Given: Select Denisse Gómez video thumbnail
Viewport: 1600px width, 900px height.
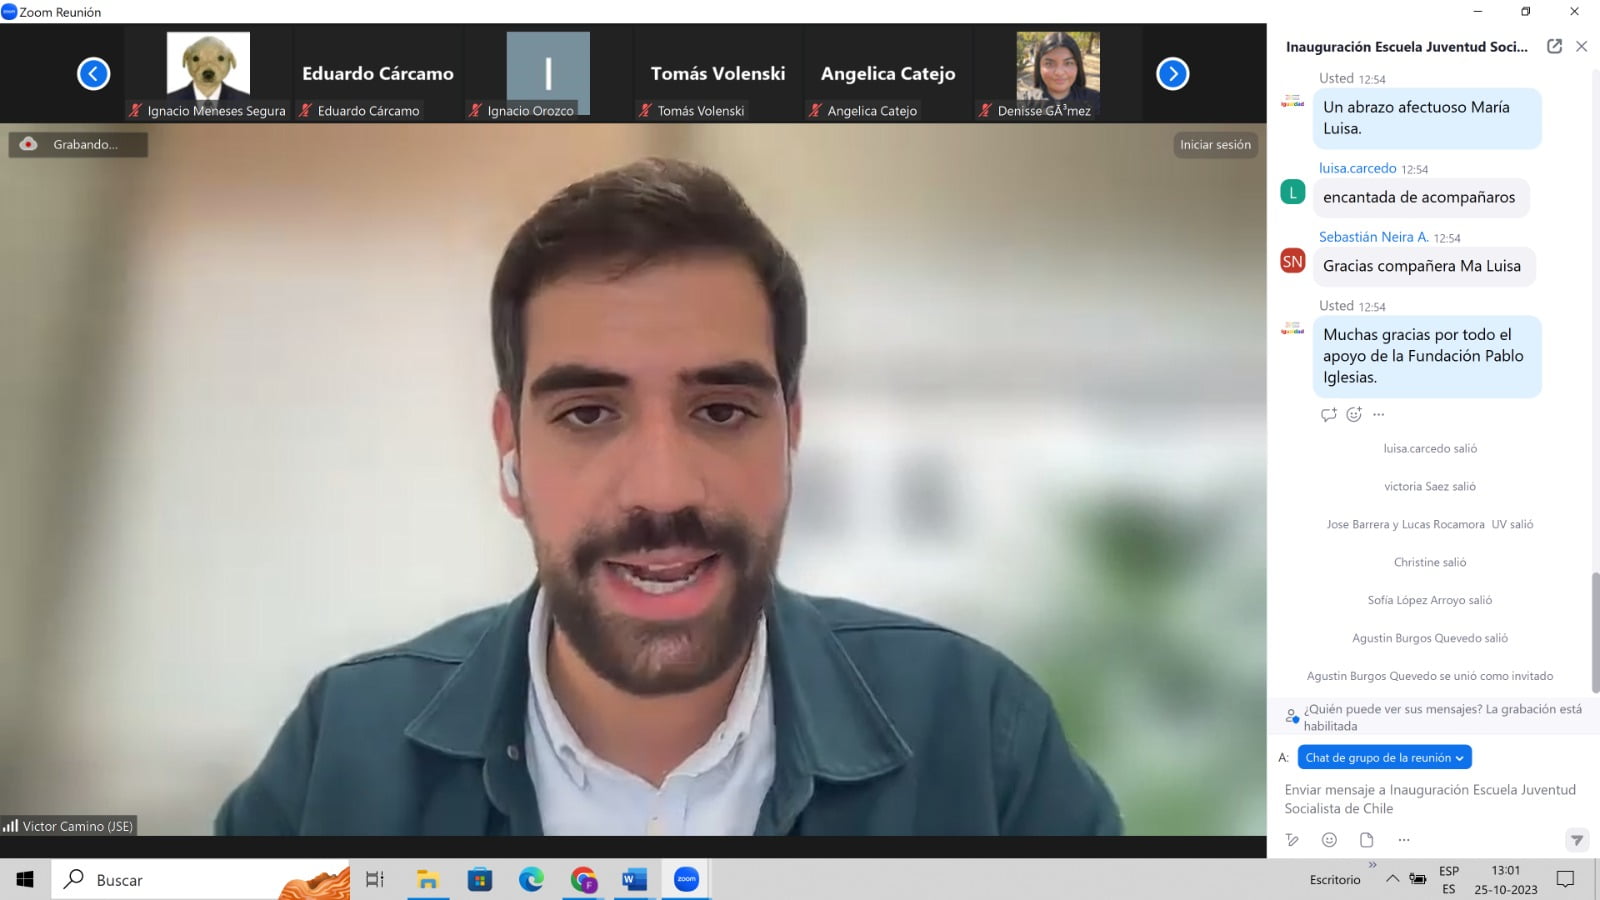Looking at the screenshot, I should tap(1058, 74).
